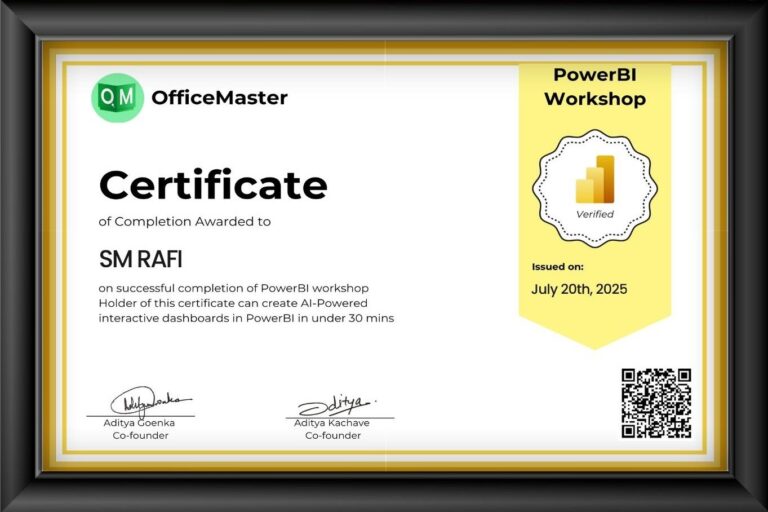Image resolution: width=768 pixels, height=512 pixels.
Task: Click the 'Issued on:' label
Action: pos(557,267)
